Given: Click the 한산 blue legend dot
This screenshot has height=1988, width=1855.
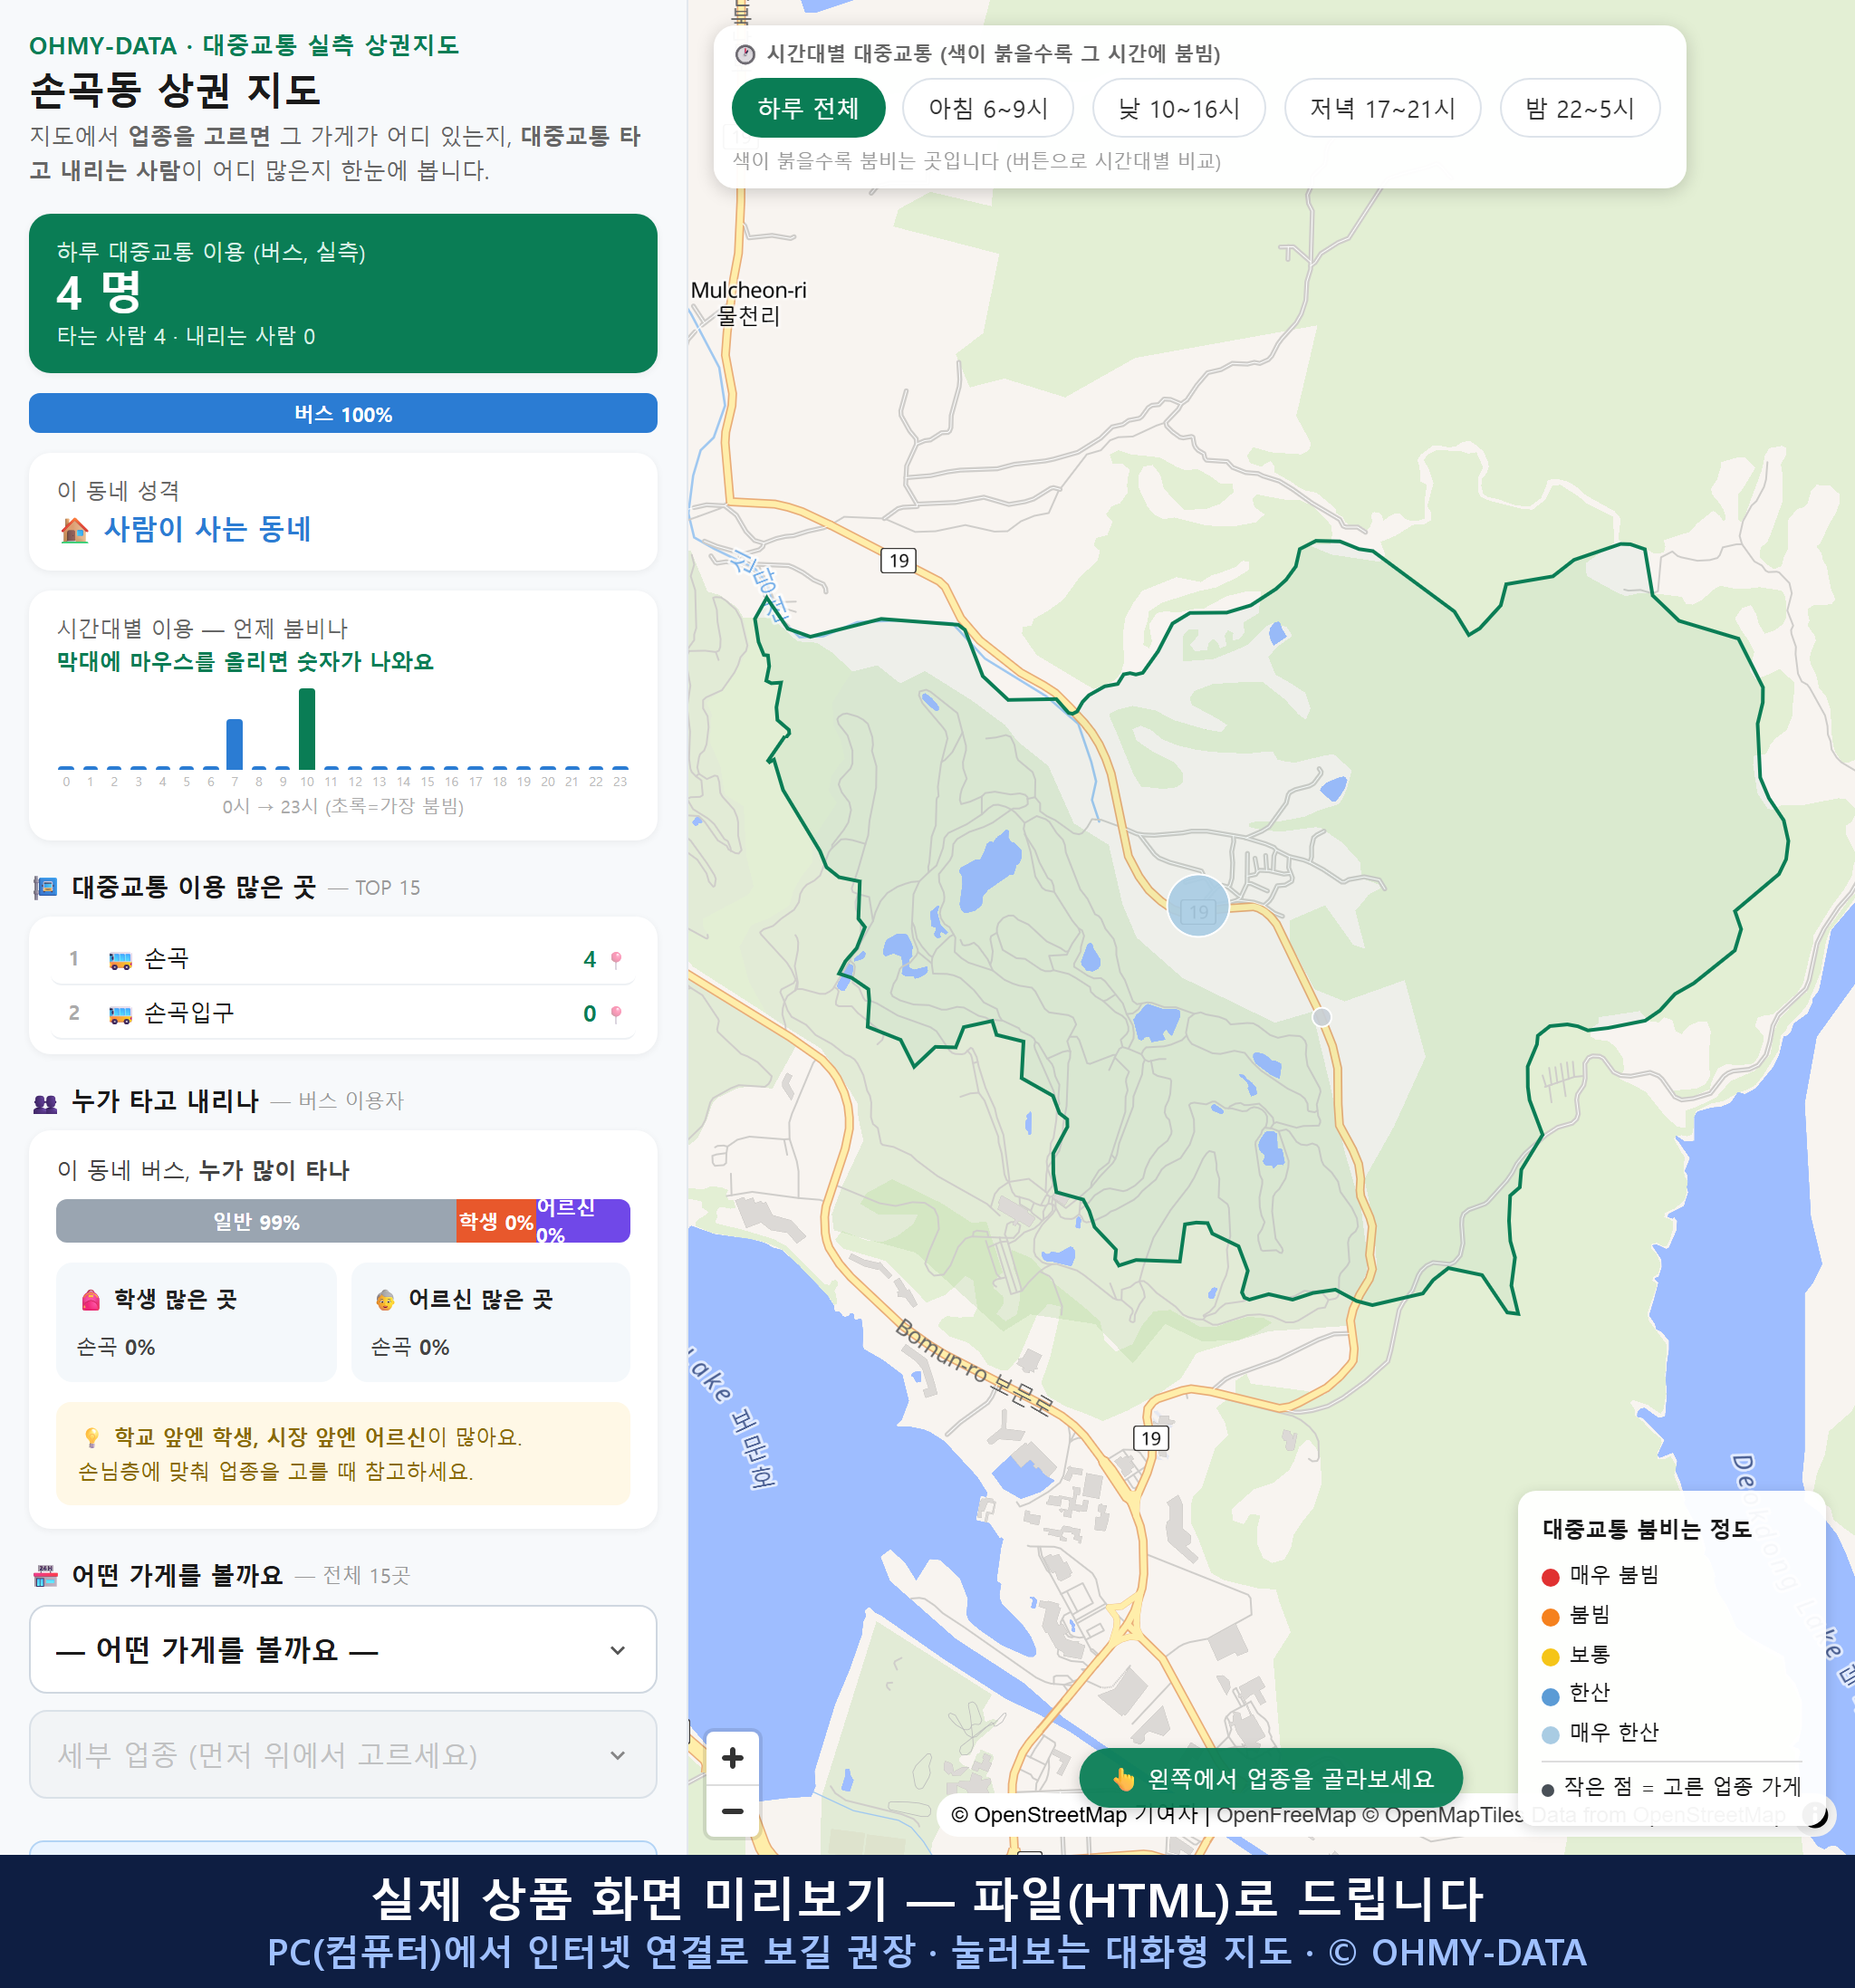Looking at the screenshot, I should click(1550, 1696).
